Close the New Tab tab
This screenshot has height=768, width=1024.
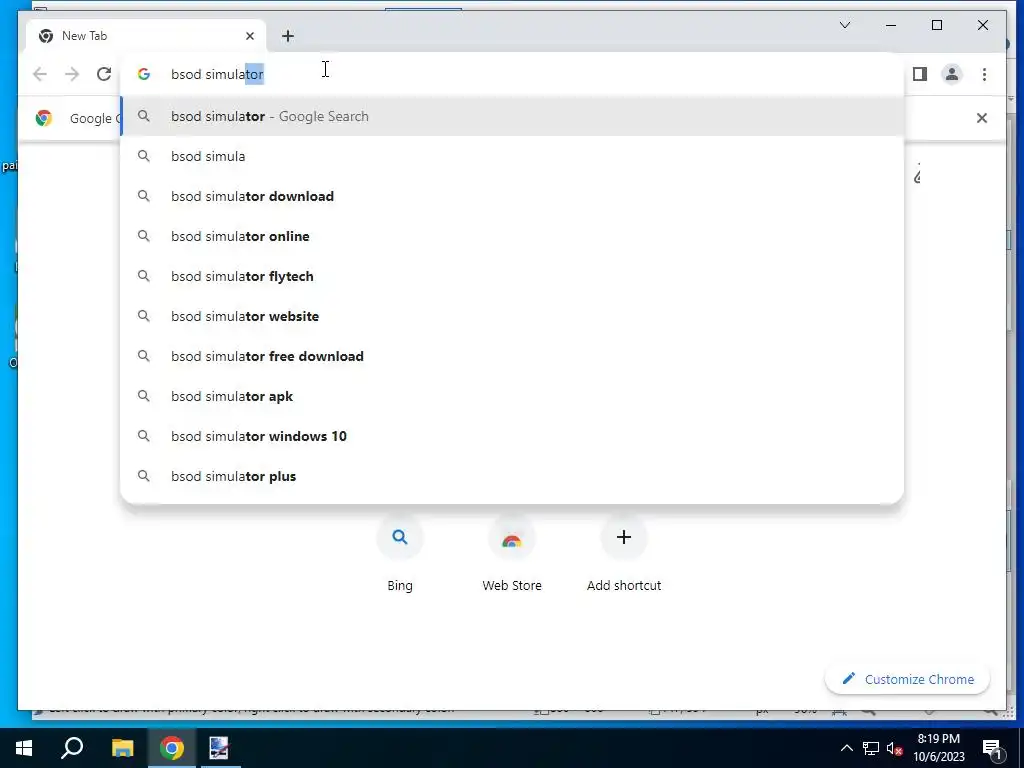249,36
